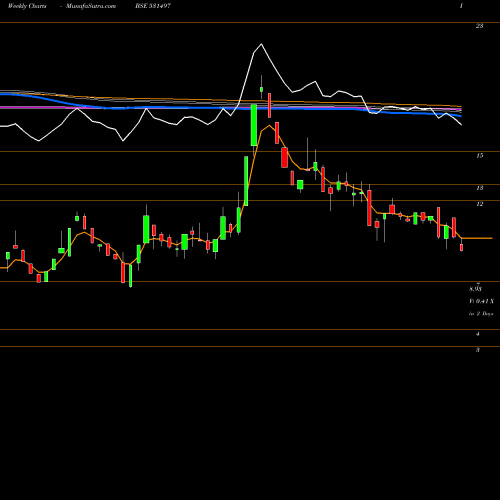500x500 pixels.
Task: Click the price axis label '15'
Action: pos(479,156)
